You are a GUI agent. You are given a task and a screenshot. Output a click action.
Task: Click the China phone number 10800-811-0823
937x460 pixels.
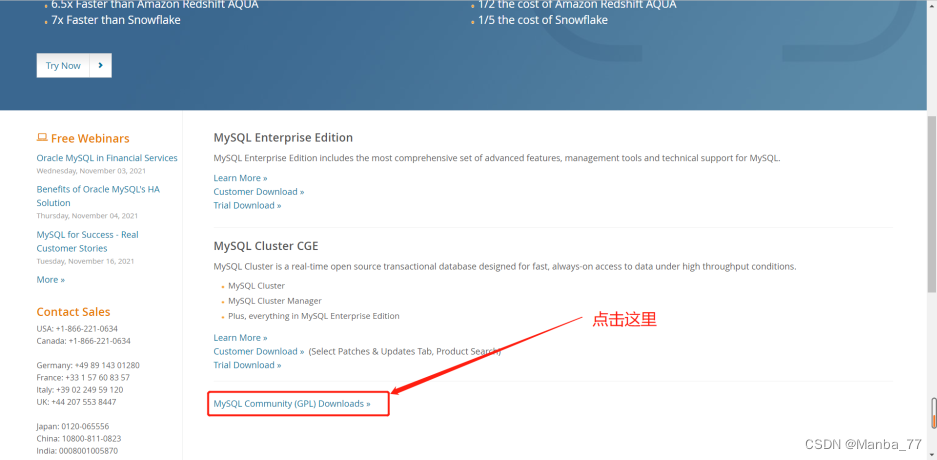coord(91,438)
